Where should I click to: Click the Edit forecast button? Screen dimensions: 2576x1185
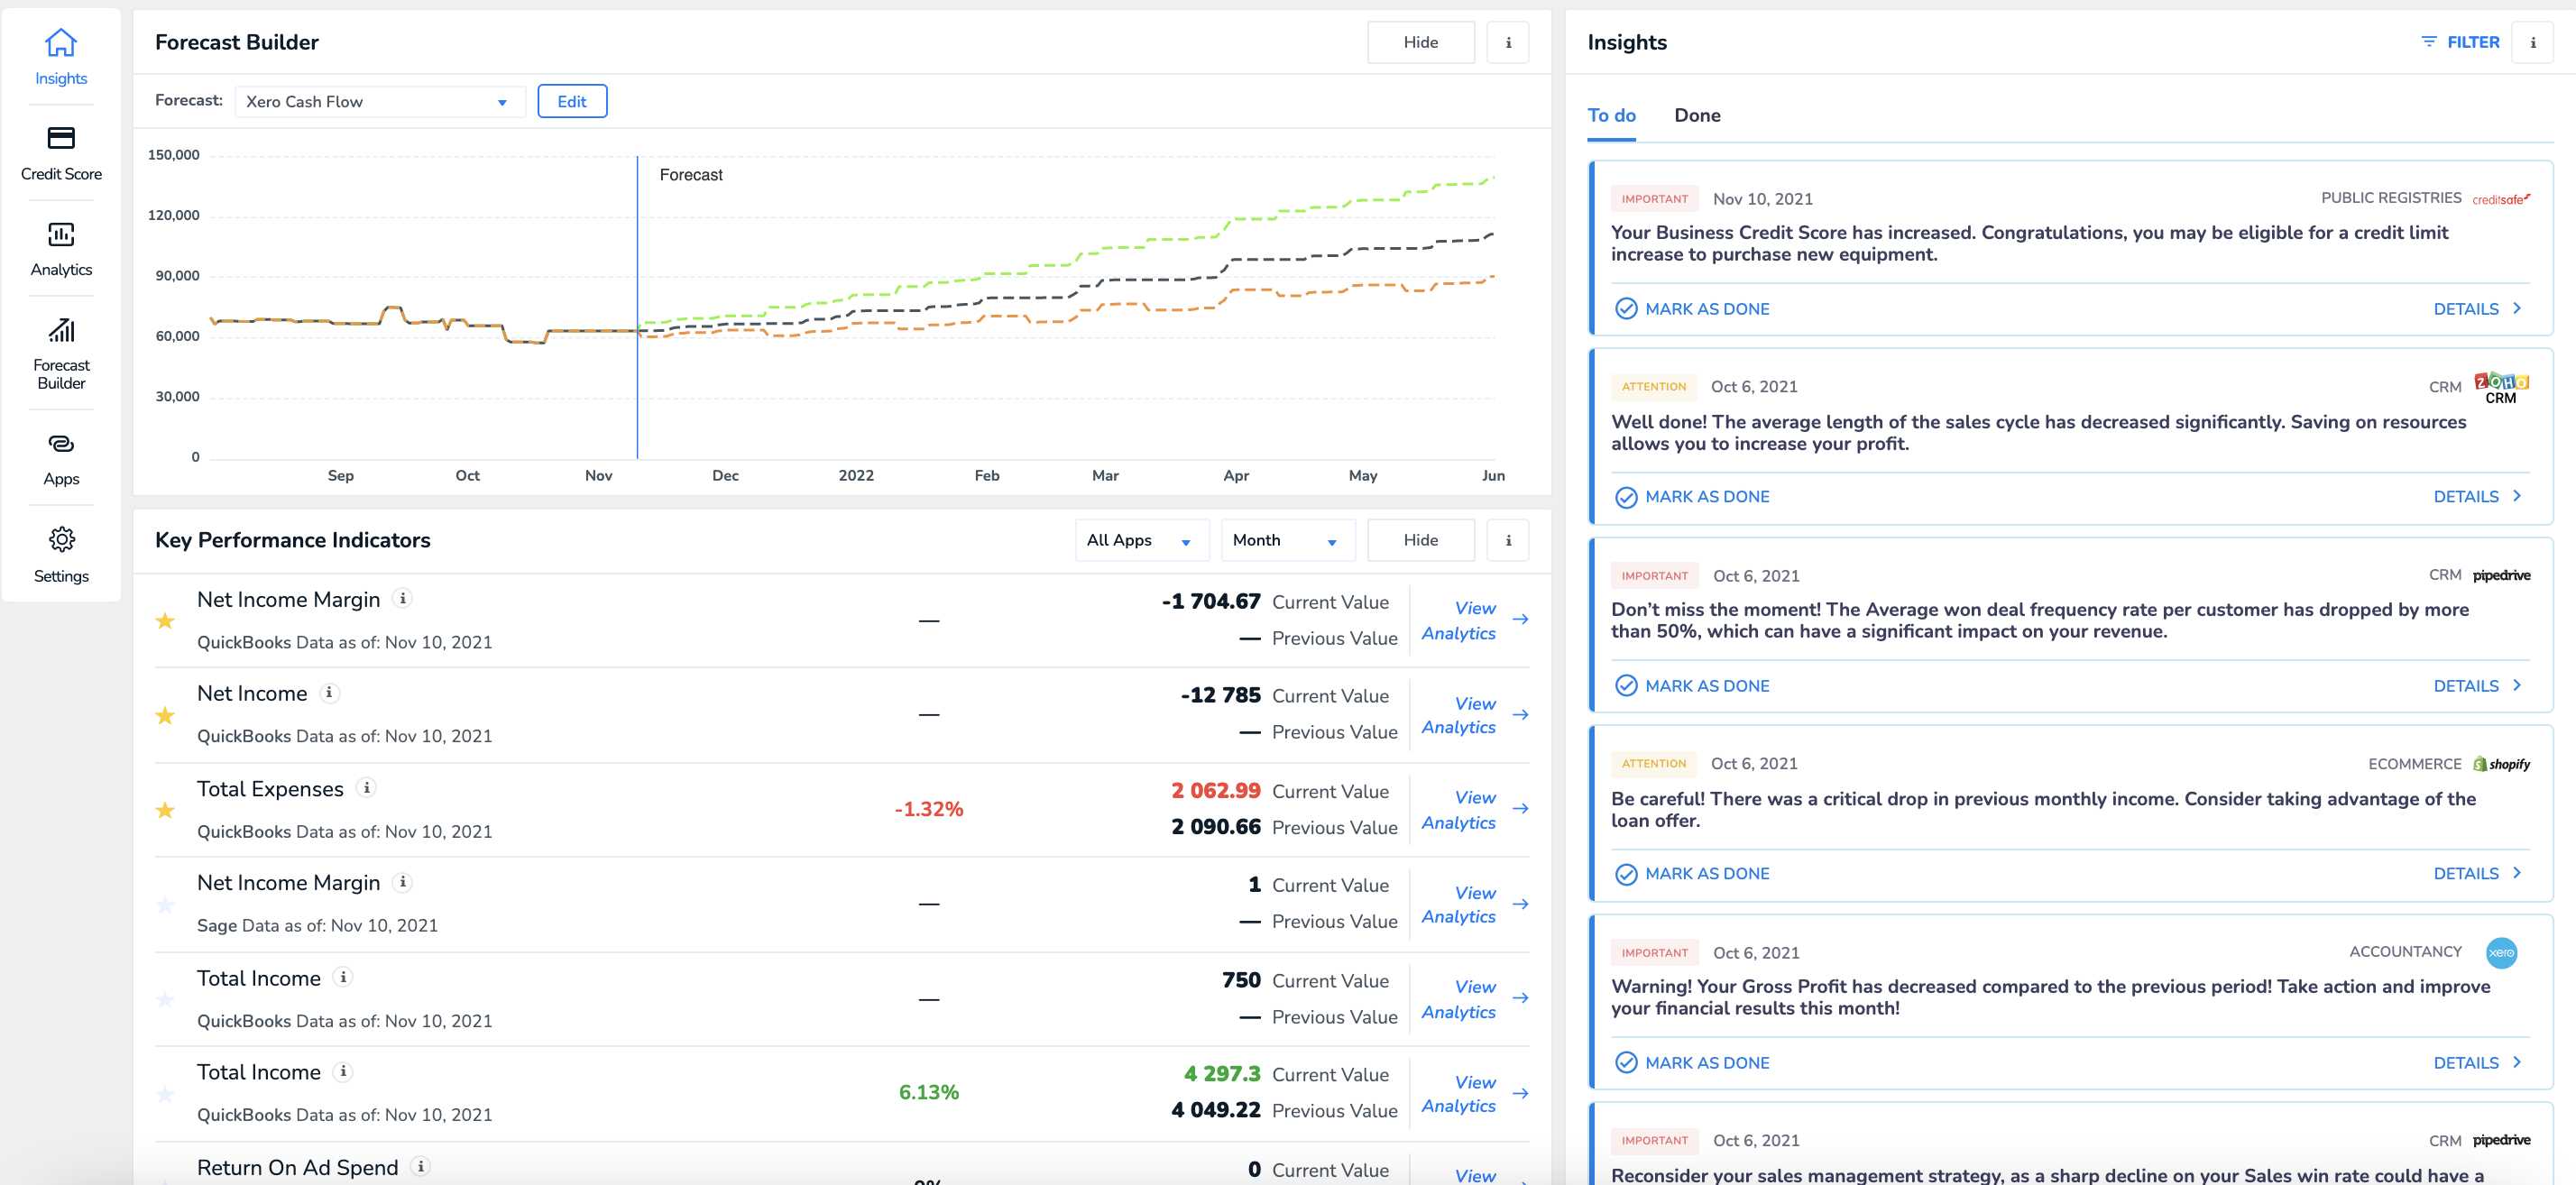(572, 101)
